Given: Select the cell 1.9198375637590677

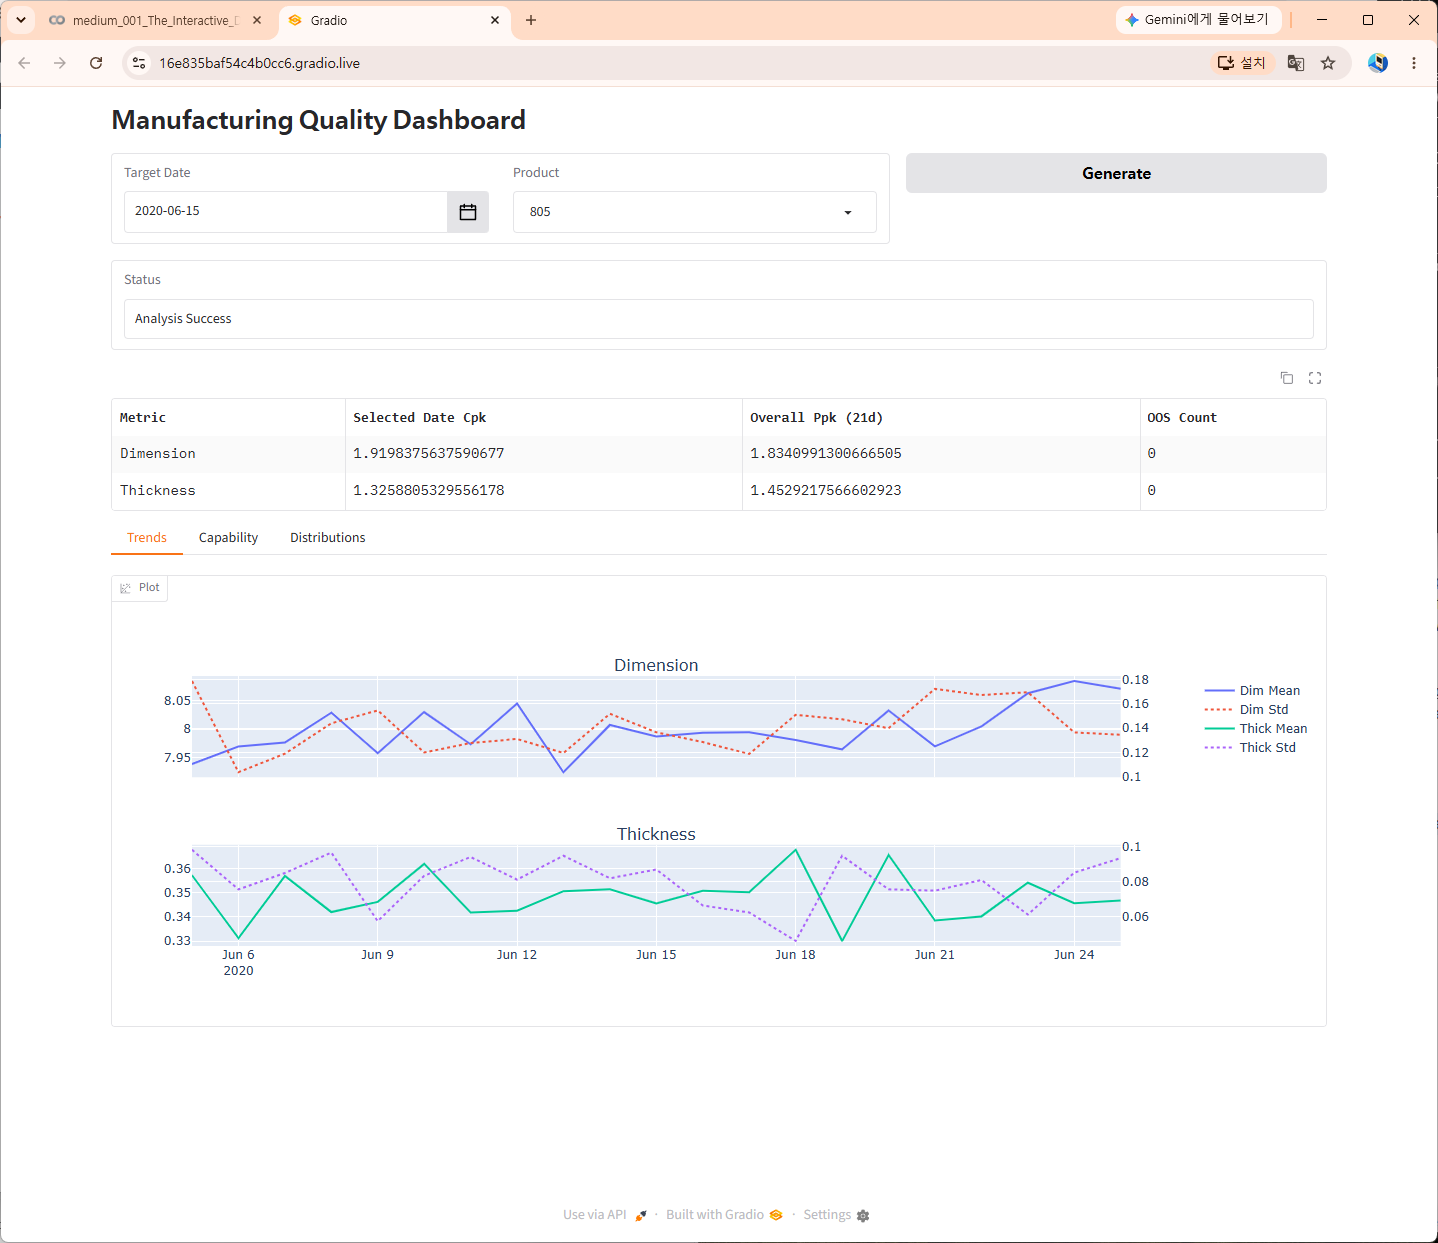Looking at the screenshot, I should pyautogui.click(x=544, y=454).
